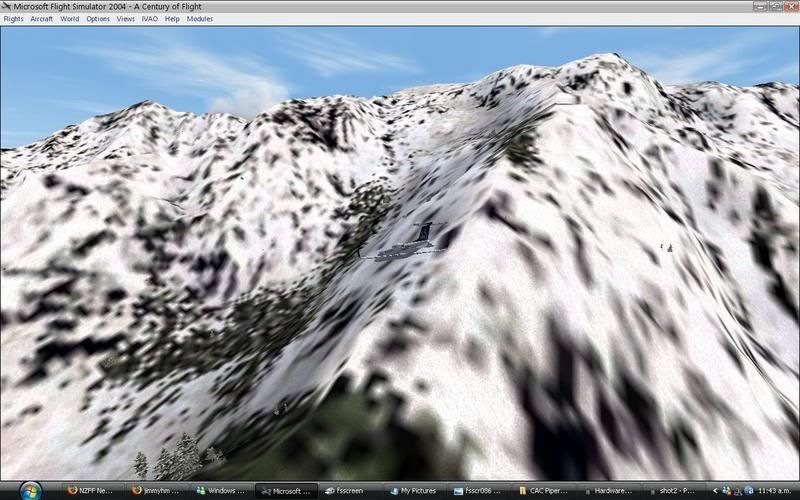Screen dimensions: 800x500
Task: Open the World menu
Action: point(69,19)
